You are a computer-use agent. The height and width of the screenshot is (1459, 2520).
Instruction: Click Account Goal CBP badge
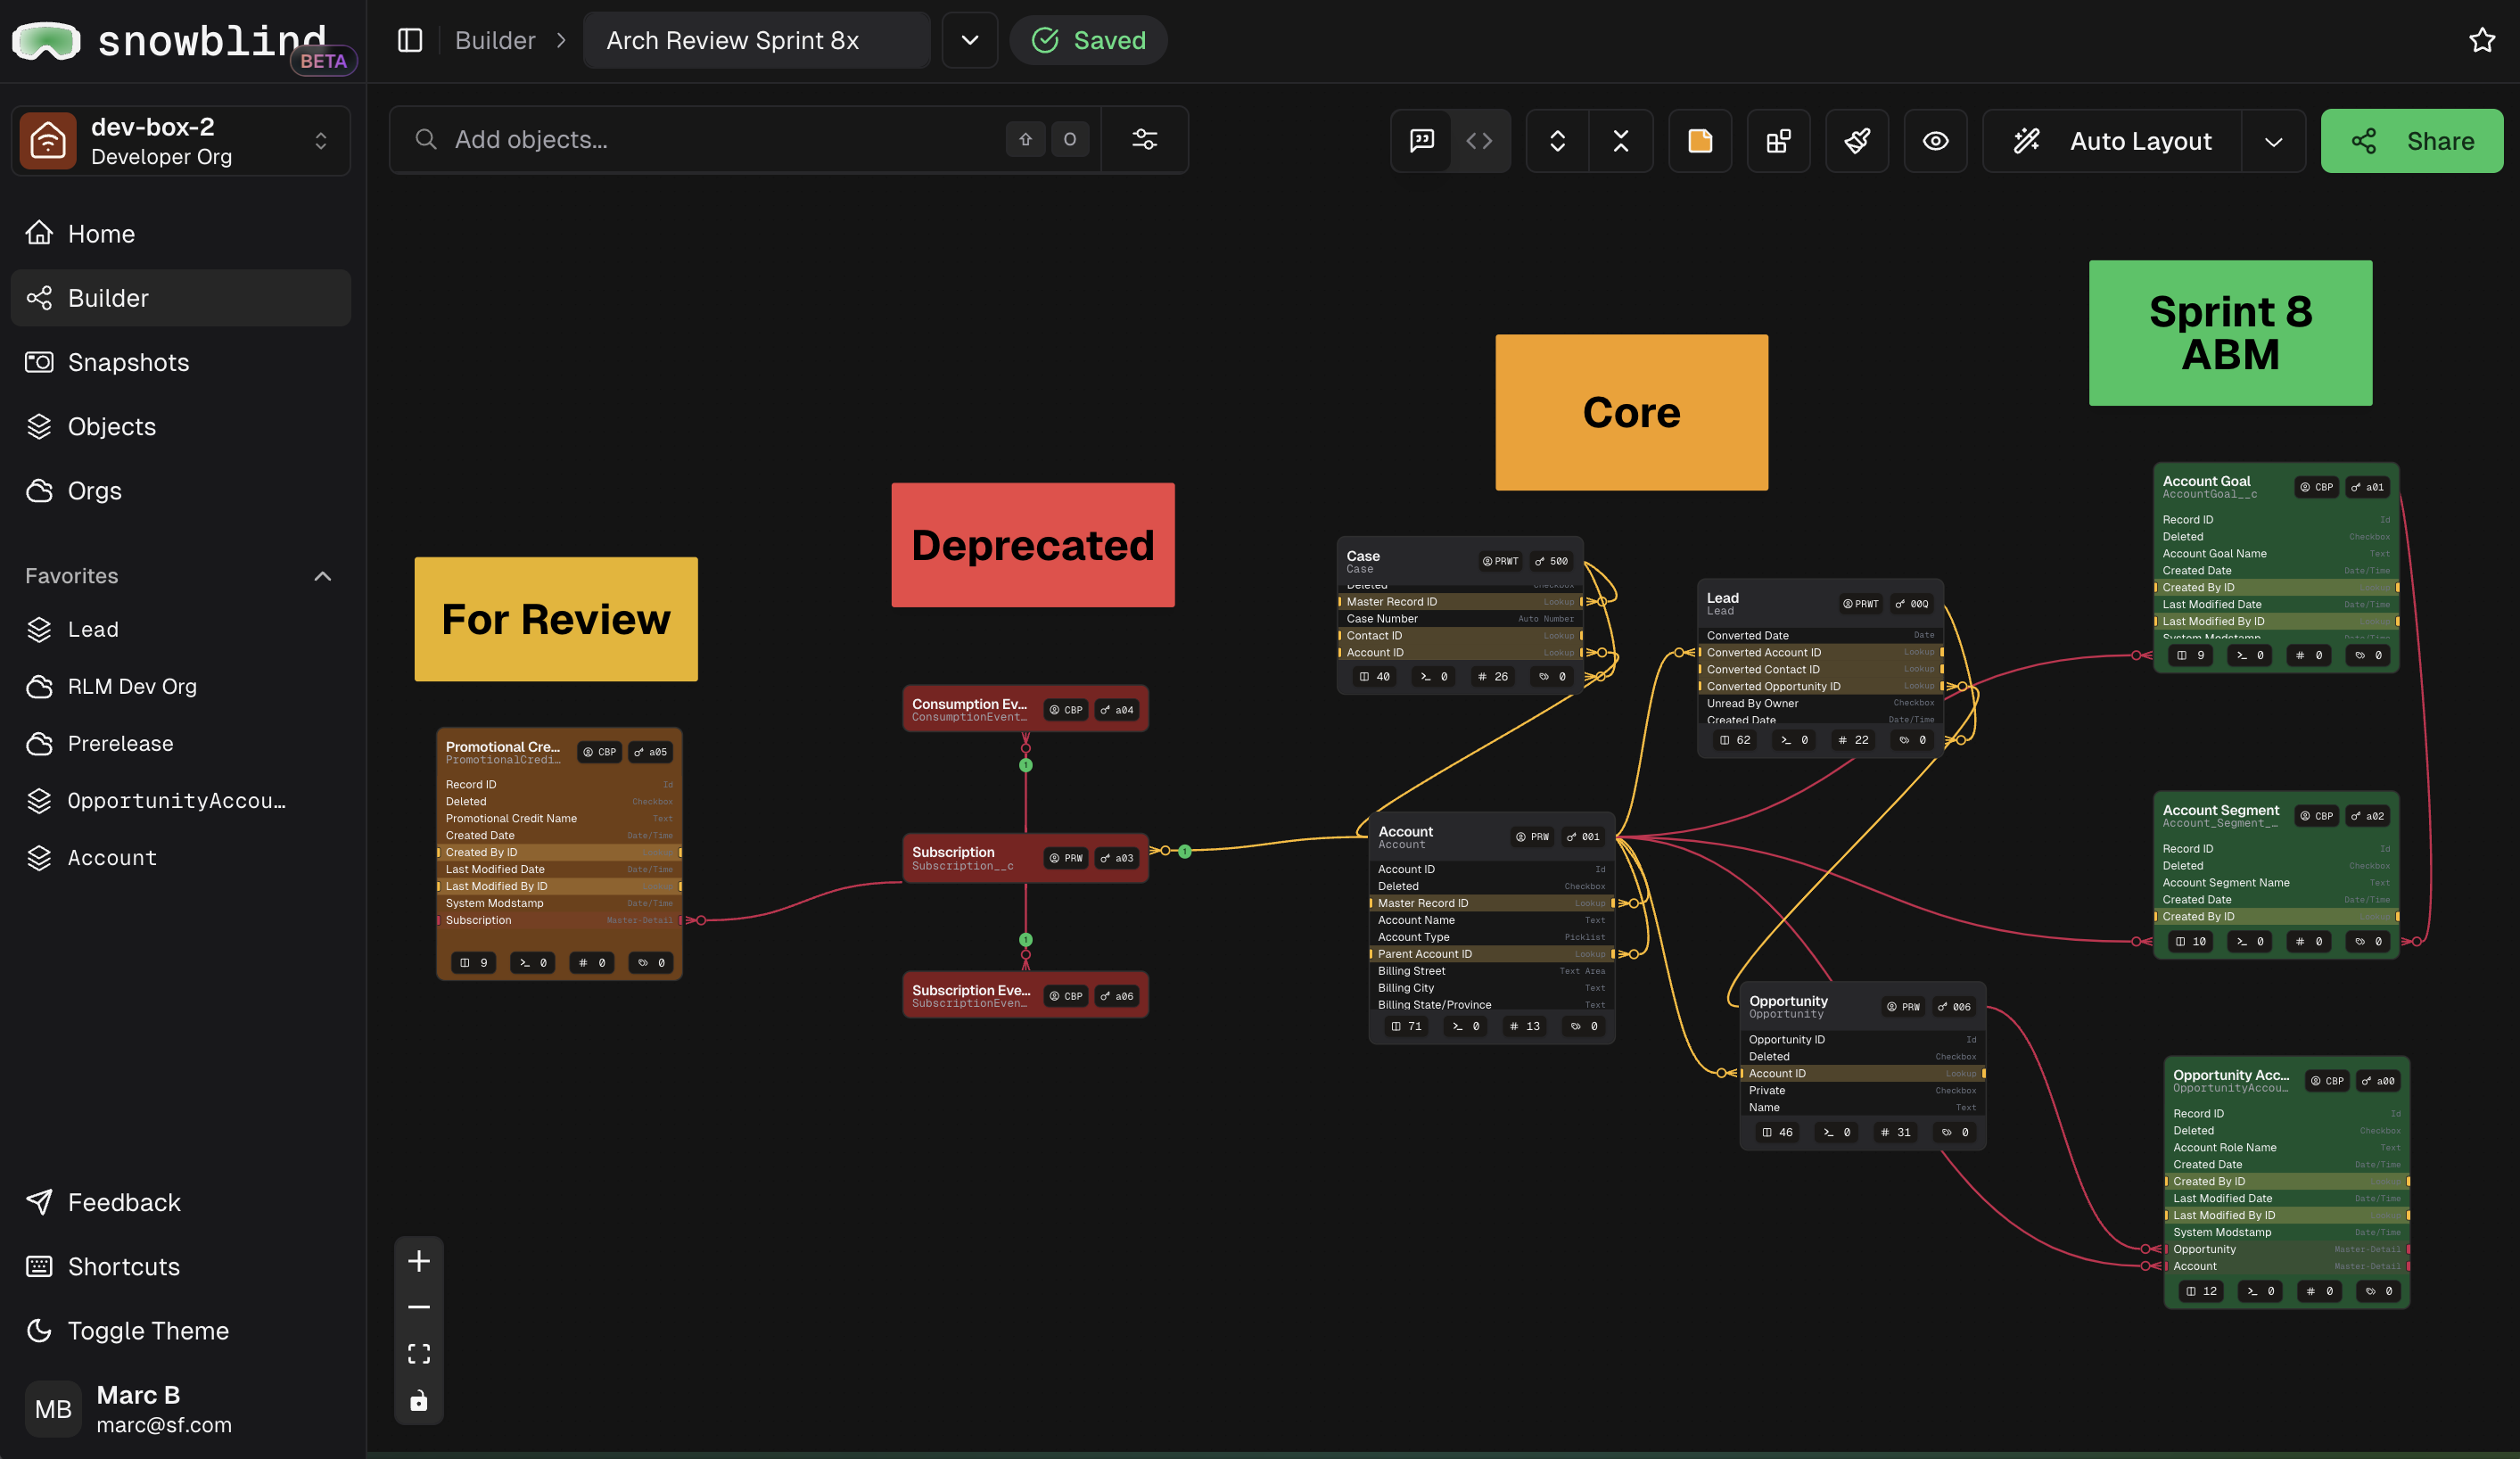tap(2316, 487)
